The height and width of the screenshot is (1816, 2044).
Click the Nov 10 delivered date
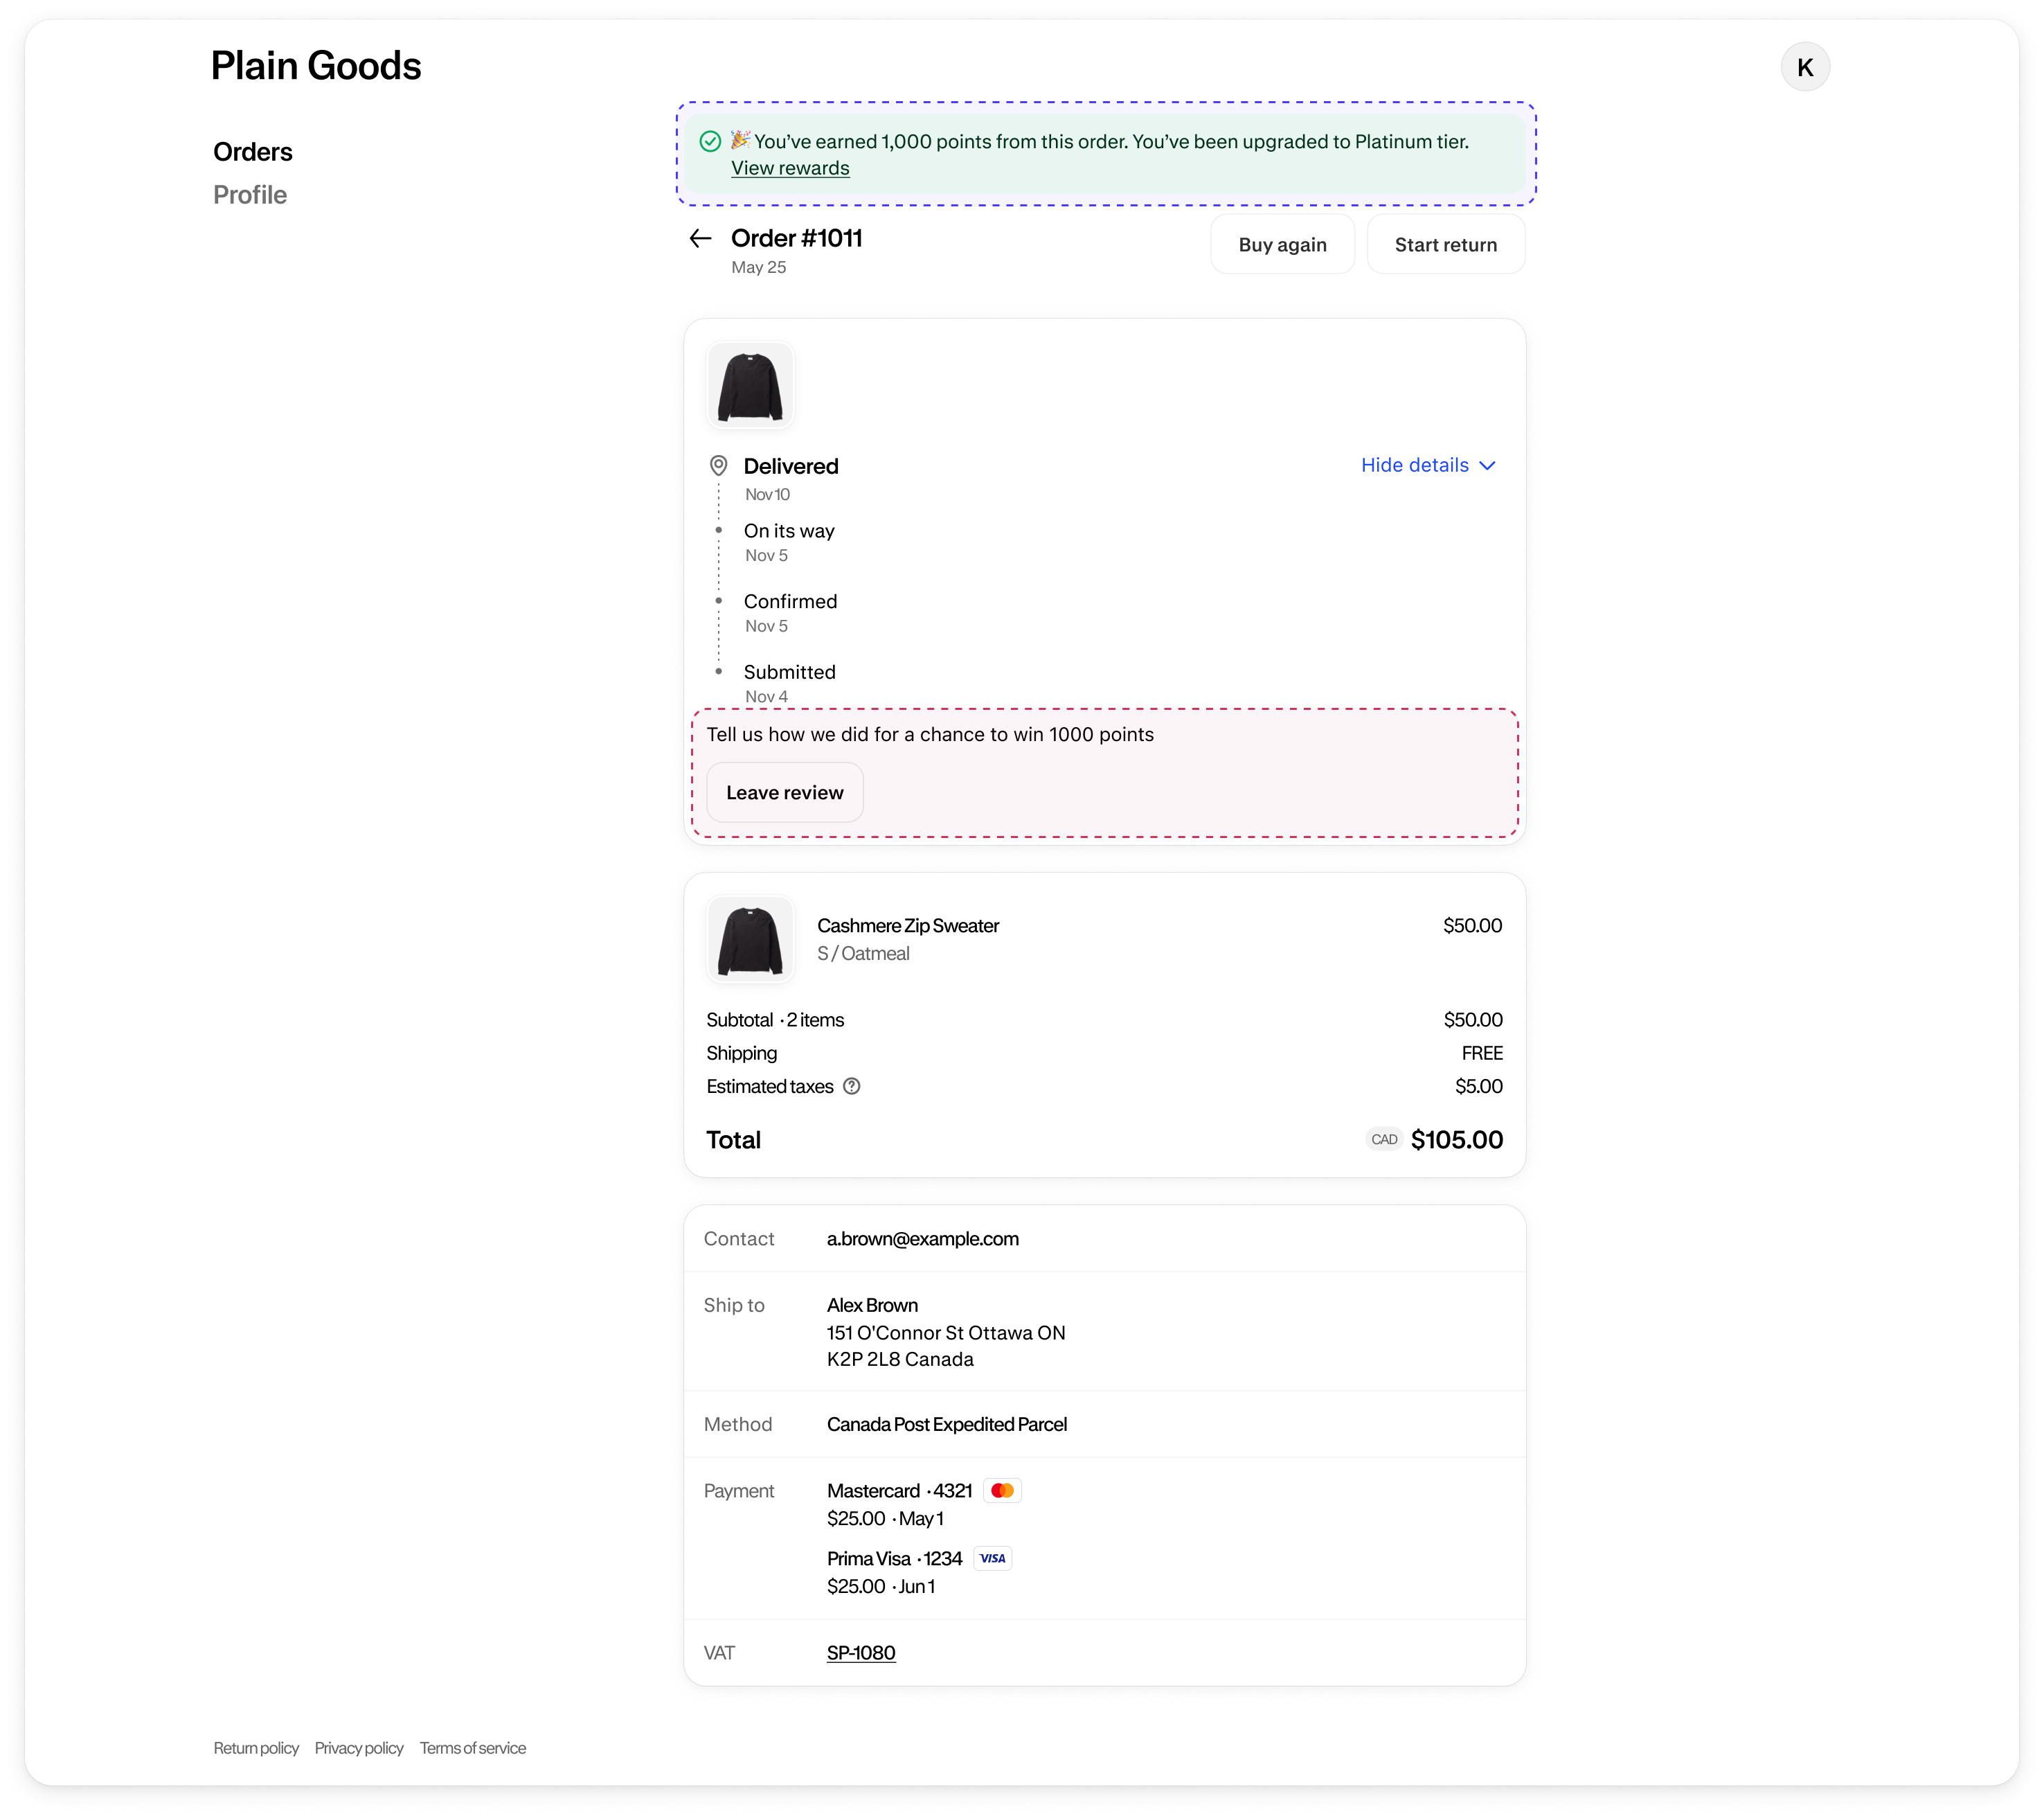[x=767, y=495]
